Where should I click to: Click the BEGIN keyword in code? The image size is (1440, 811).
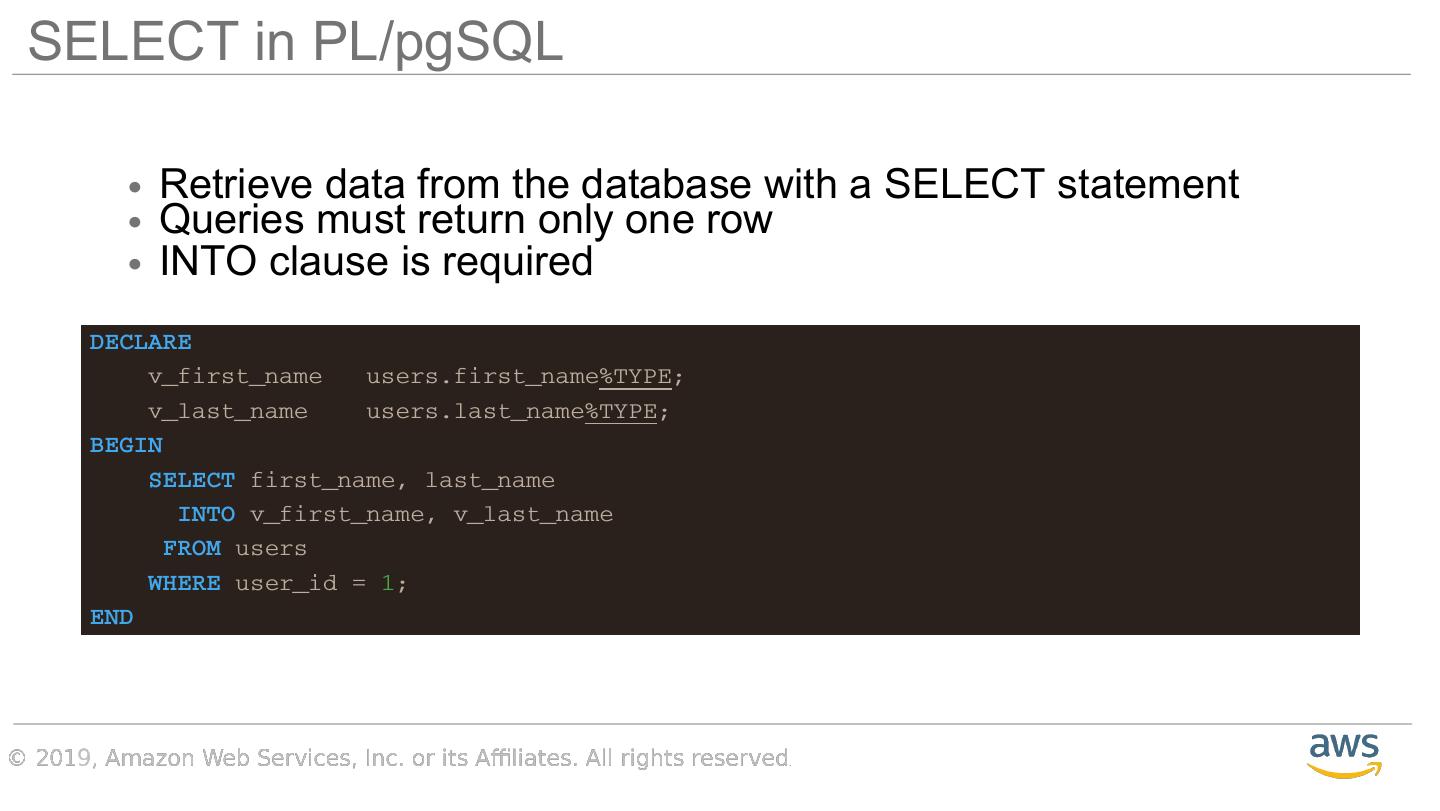click(126, 446)
